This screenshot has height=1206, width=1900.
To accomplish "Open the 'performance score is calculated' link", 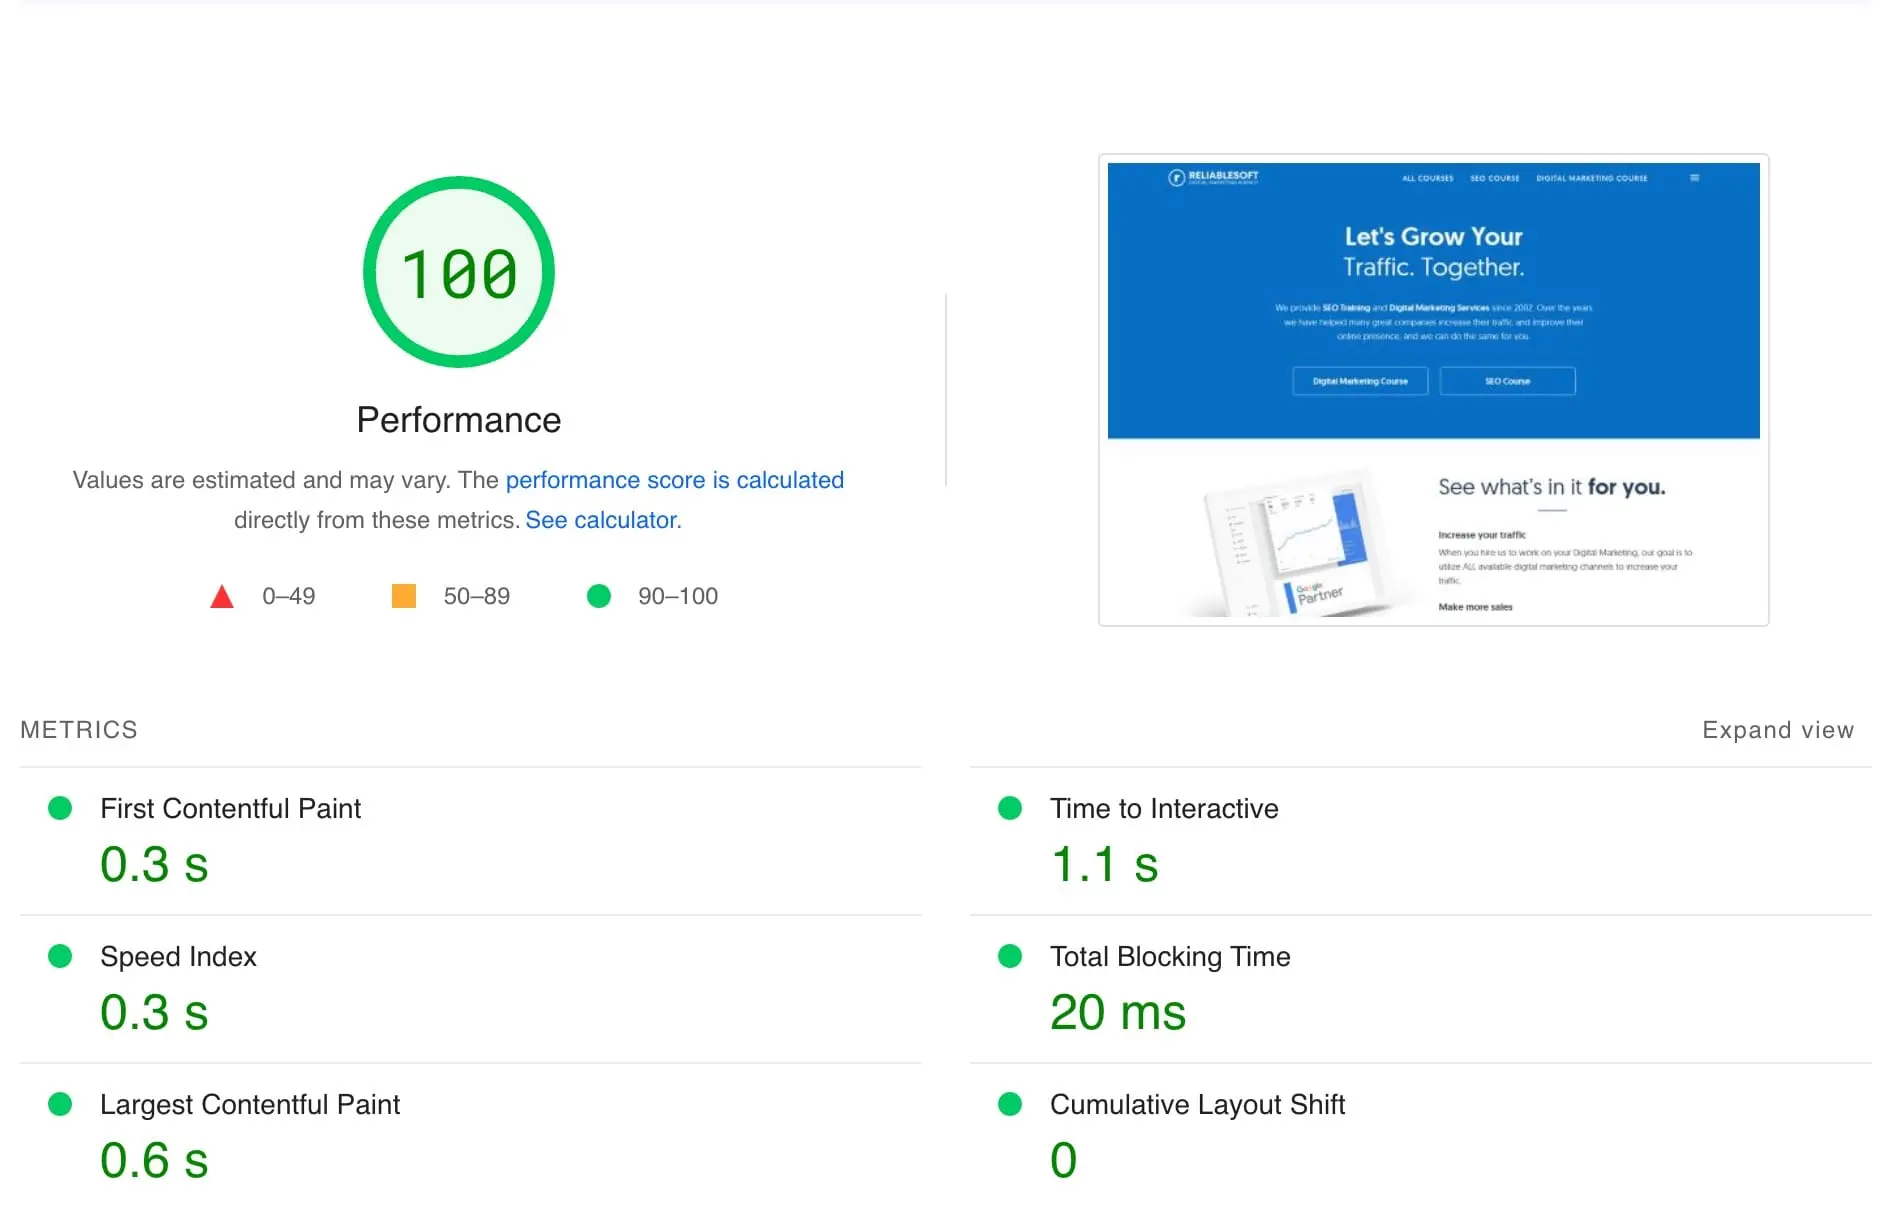I will click(674, 480).
